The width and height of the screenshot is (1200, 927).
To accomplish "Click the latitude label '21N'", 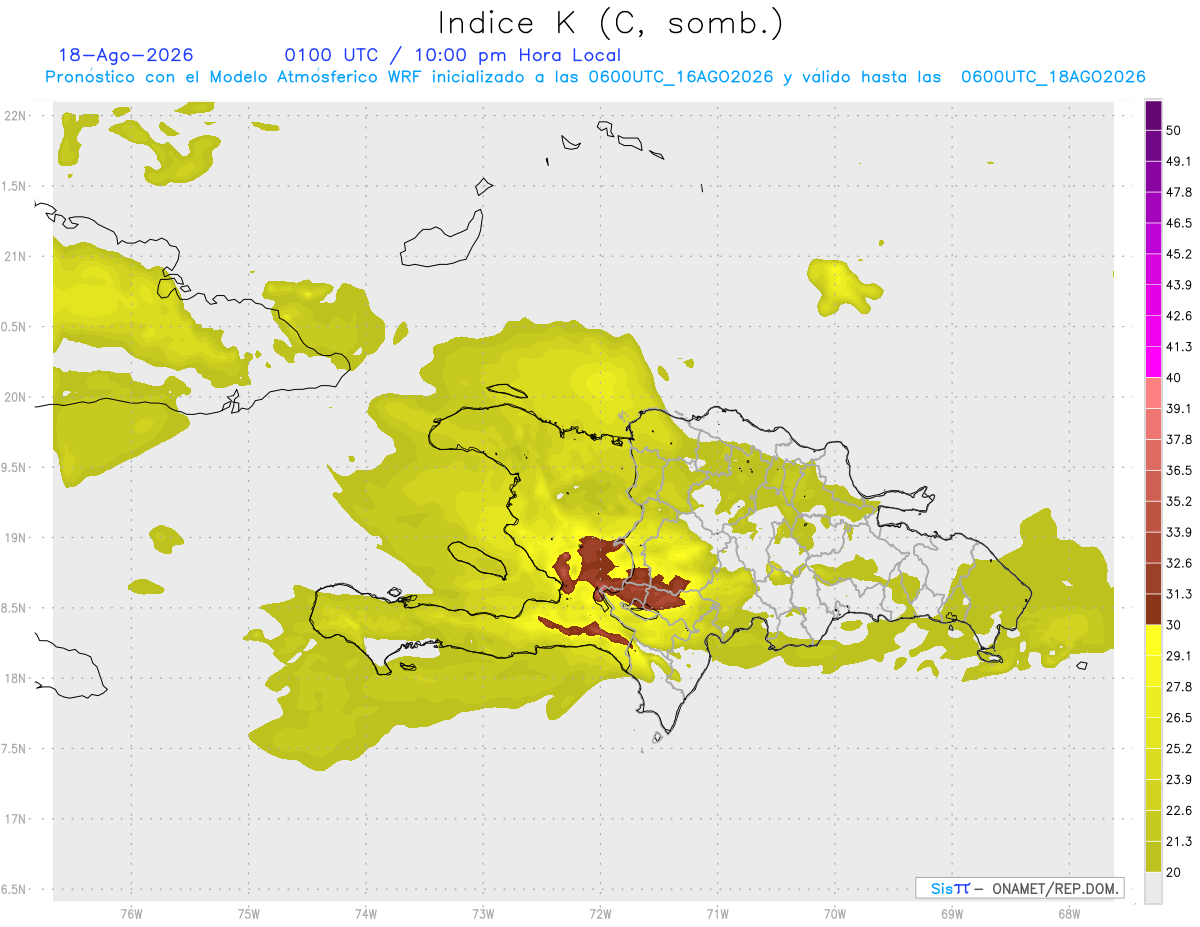I will tap(16, 256).
